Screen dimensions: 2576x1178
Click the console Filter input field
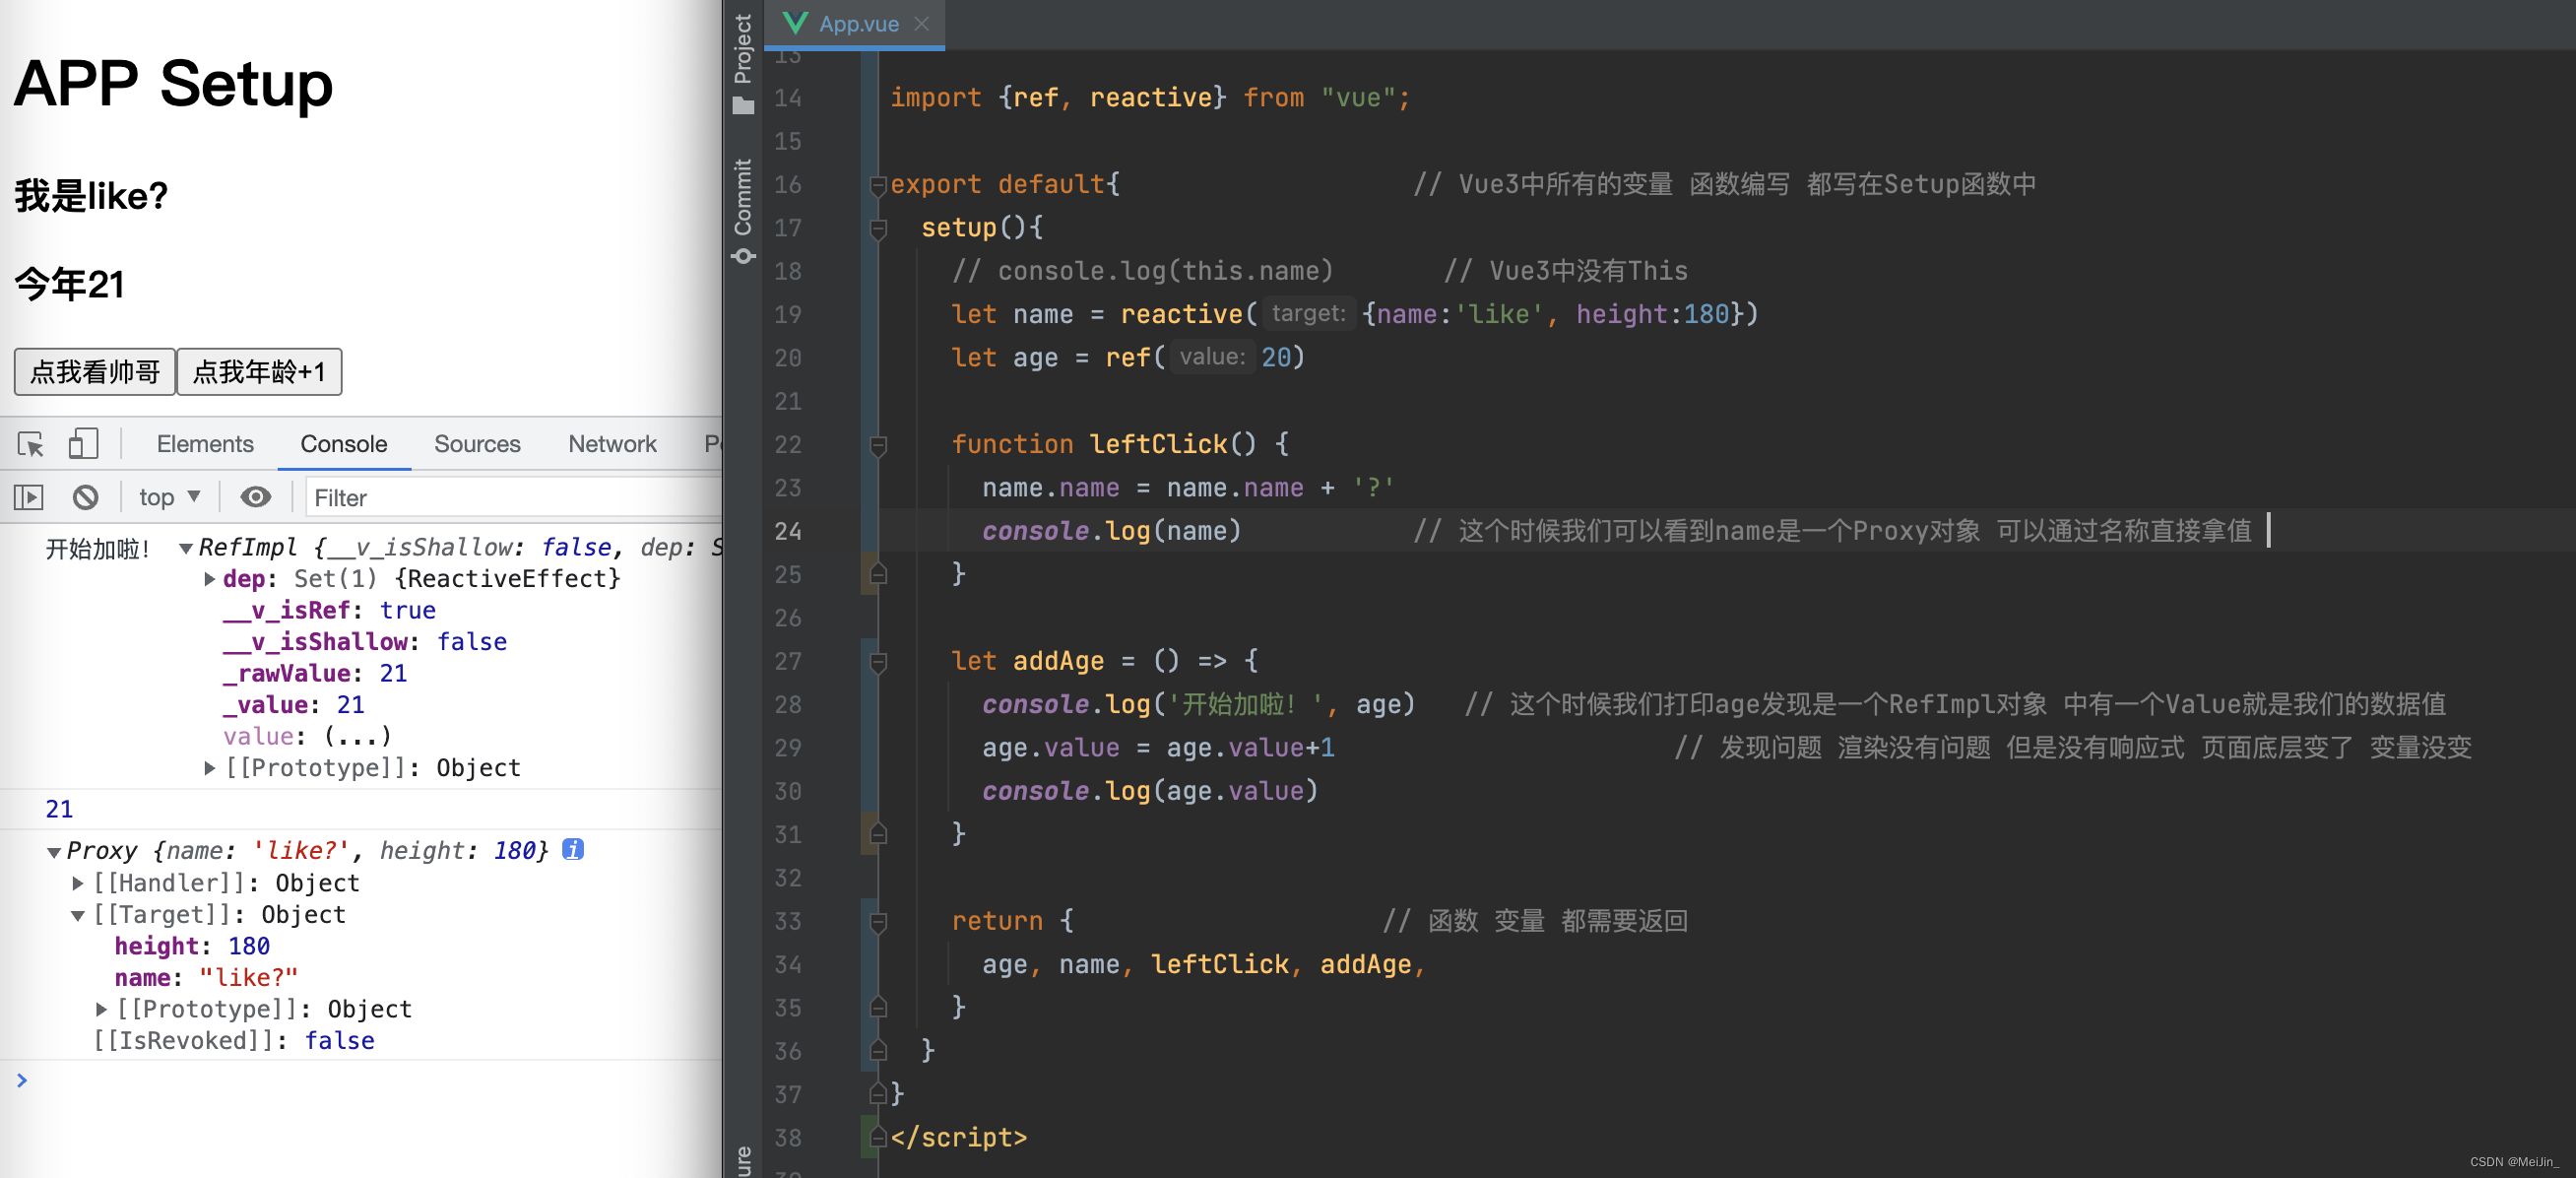pos(514,498)
